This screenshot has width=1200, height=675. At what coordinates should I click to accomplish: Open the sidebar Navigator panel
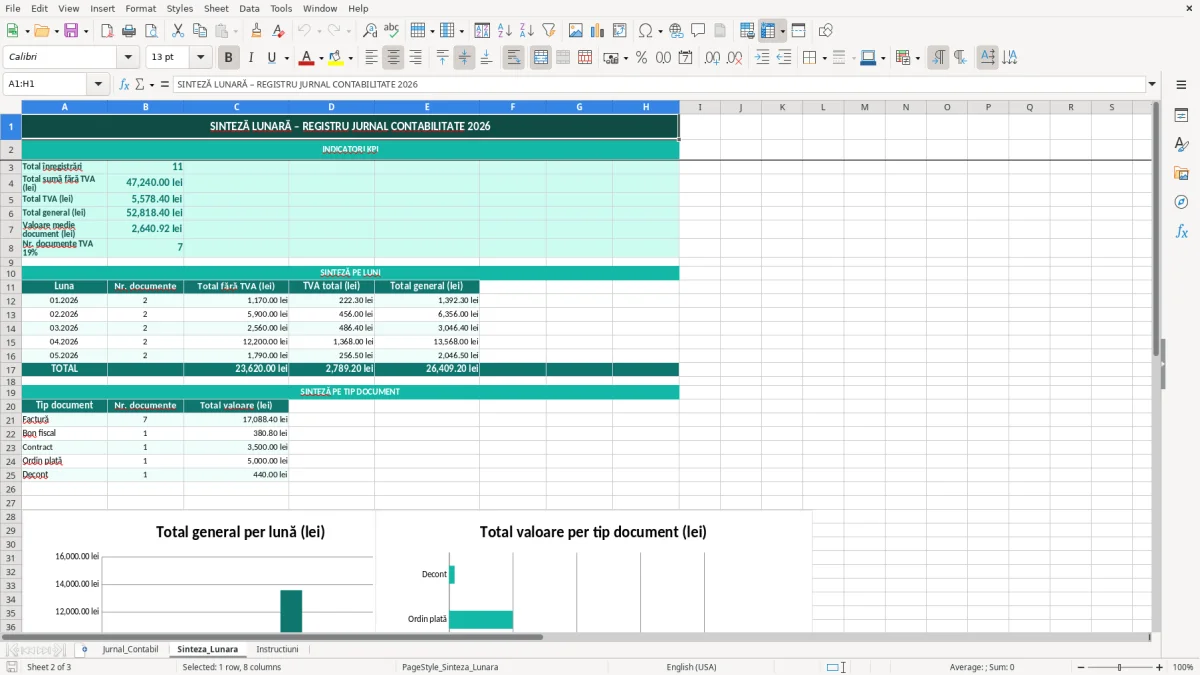pyautogui.click(x=1181, y=202)
